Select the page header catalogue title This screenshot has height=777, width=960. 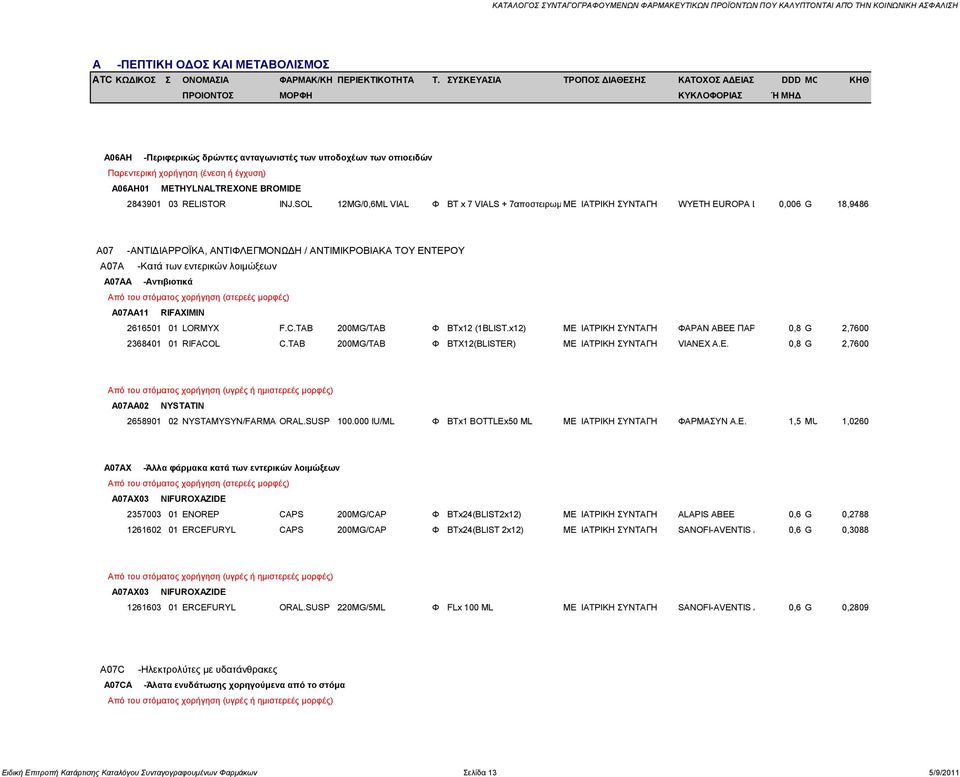tap(725, 6)
